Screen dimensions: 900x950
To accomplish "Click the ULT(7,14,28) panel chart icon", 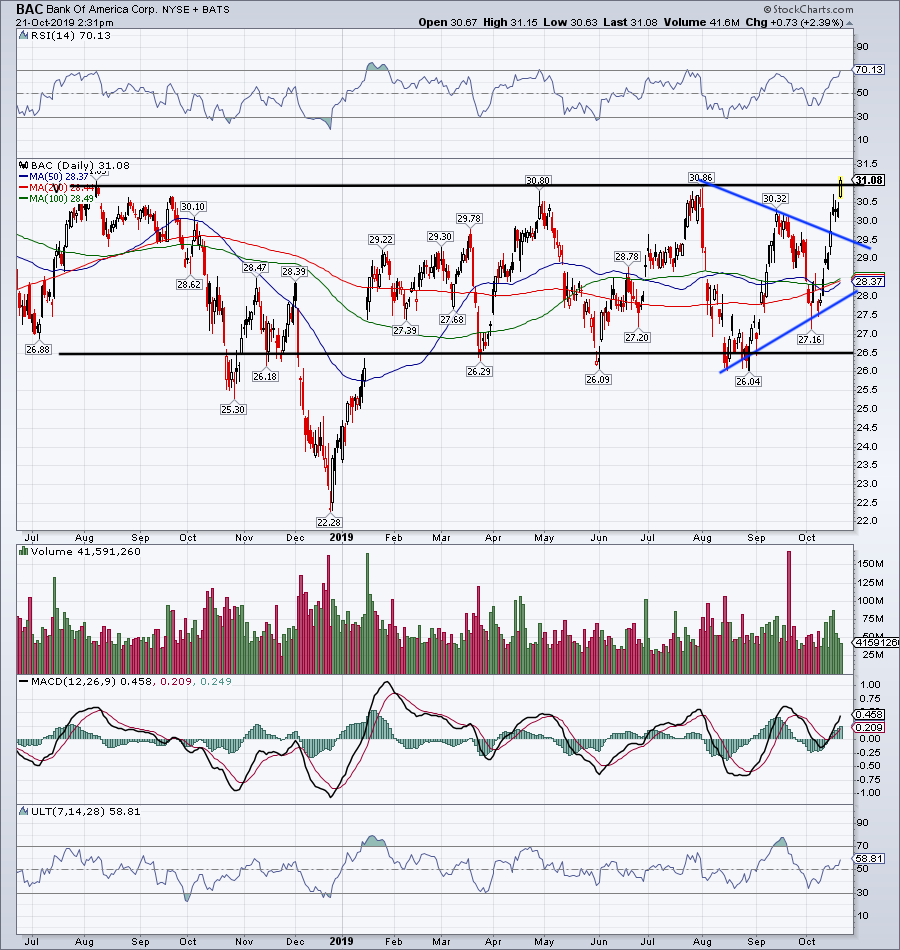I will (24, 811).
